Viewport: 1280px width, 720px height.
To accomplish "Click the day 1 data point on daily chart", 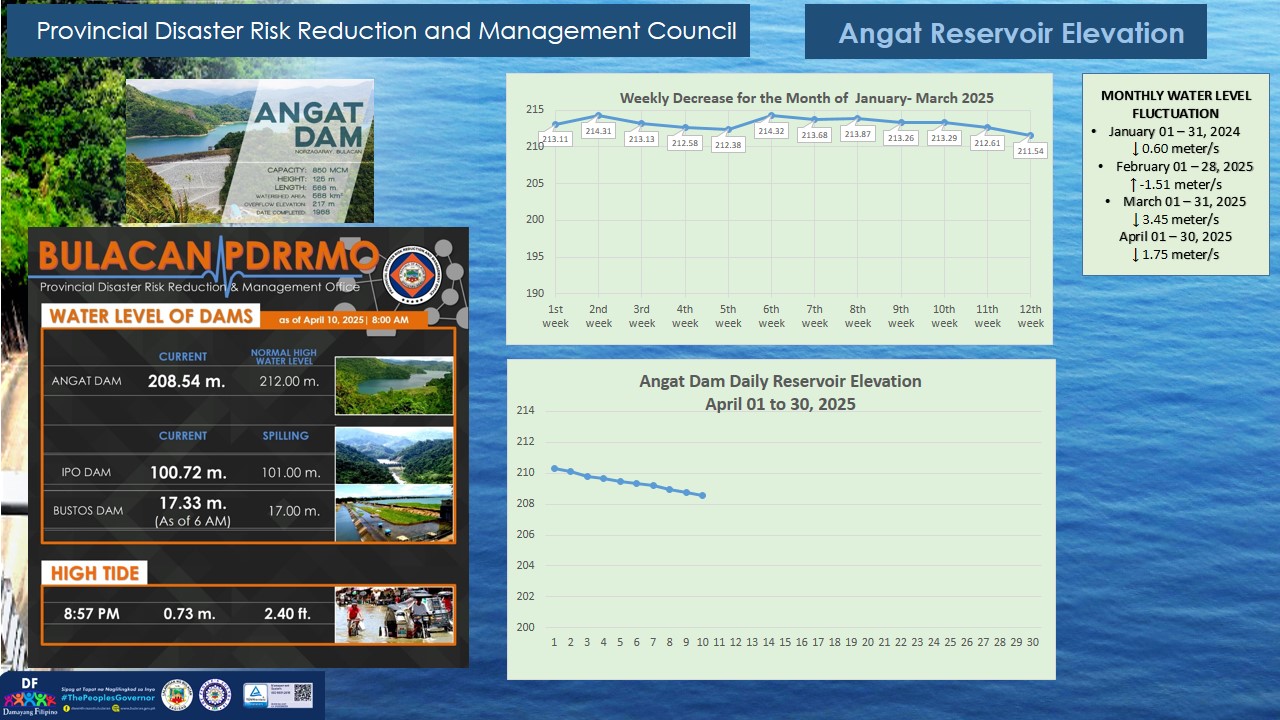I will (x=554, y=468).
